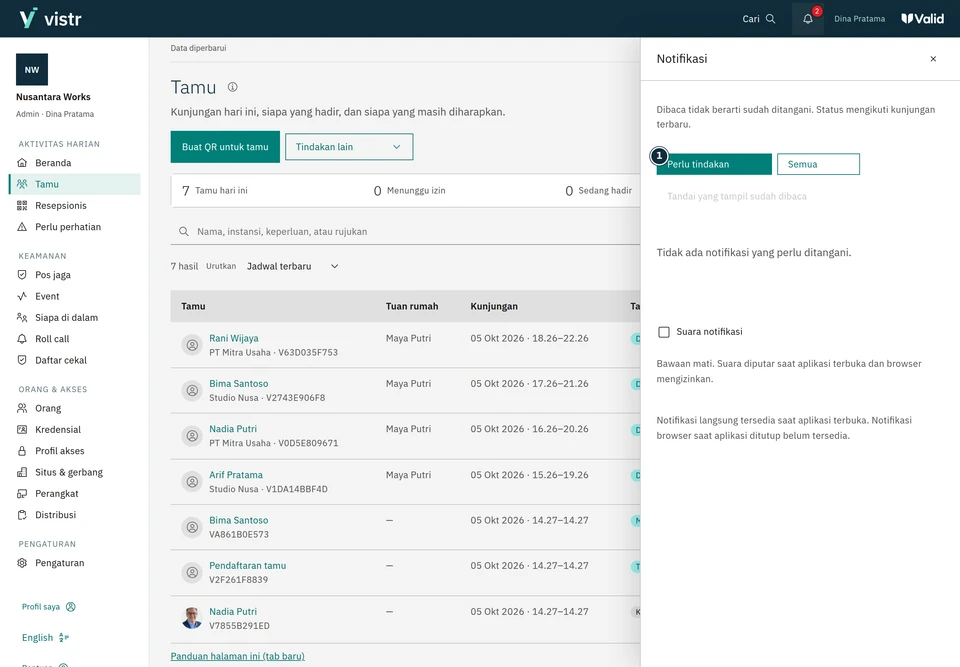Click the guest search input field
Image resolution: width=960 pixels, height=667 pixels.
tap(405, 232)
